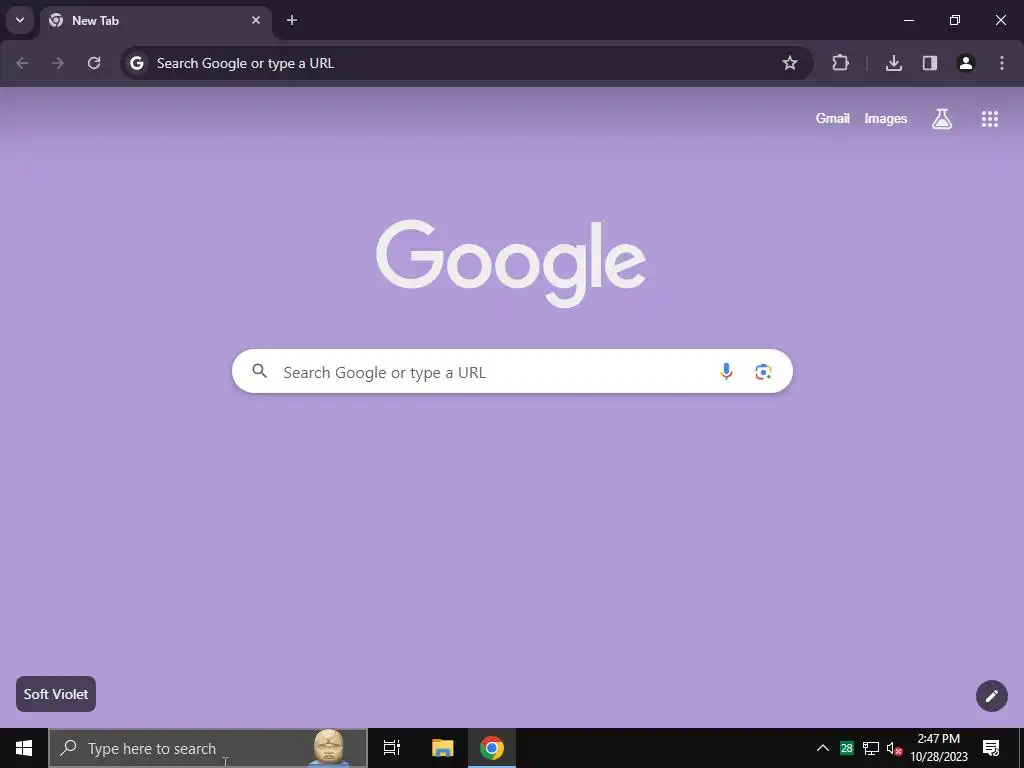The image size is (1024, 768).
Task: Open Search Labs flask icon
Action: click(942, 118)
